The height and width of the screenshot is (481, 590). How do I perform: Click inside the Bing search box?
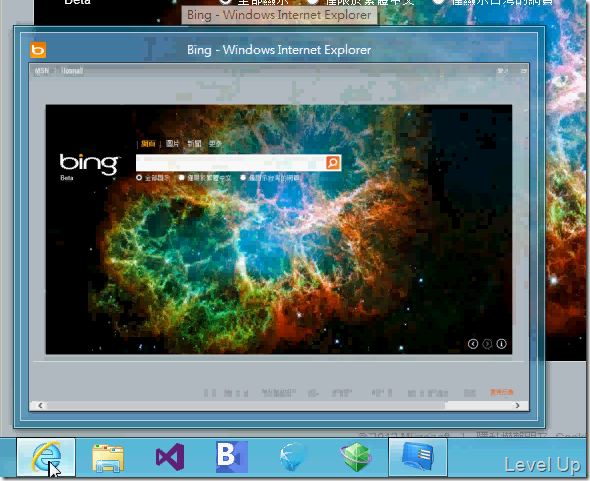[x=231, y=163]
